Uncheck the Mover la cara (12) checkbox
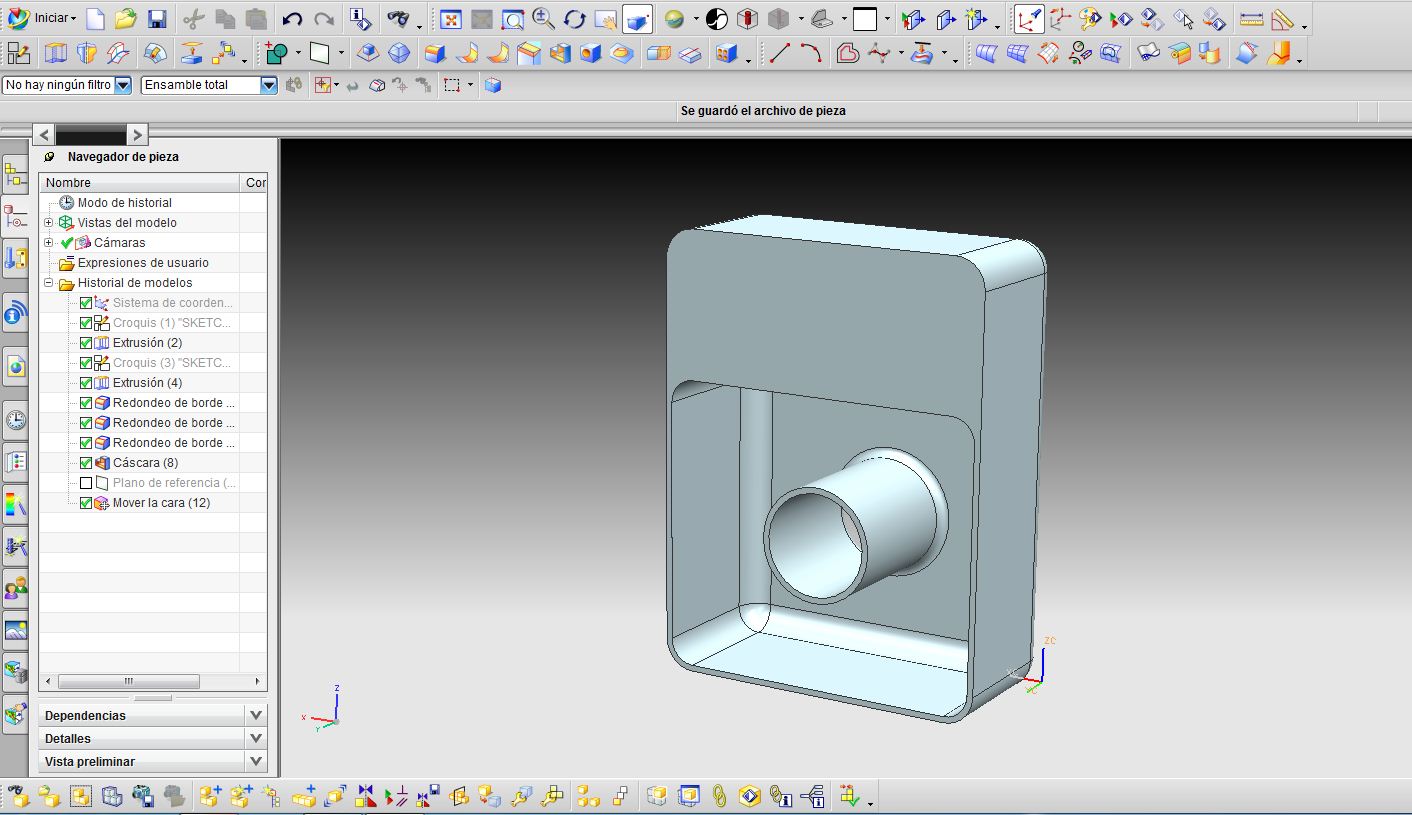Screen dimensions: 1412x815 pos(86,503)
